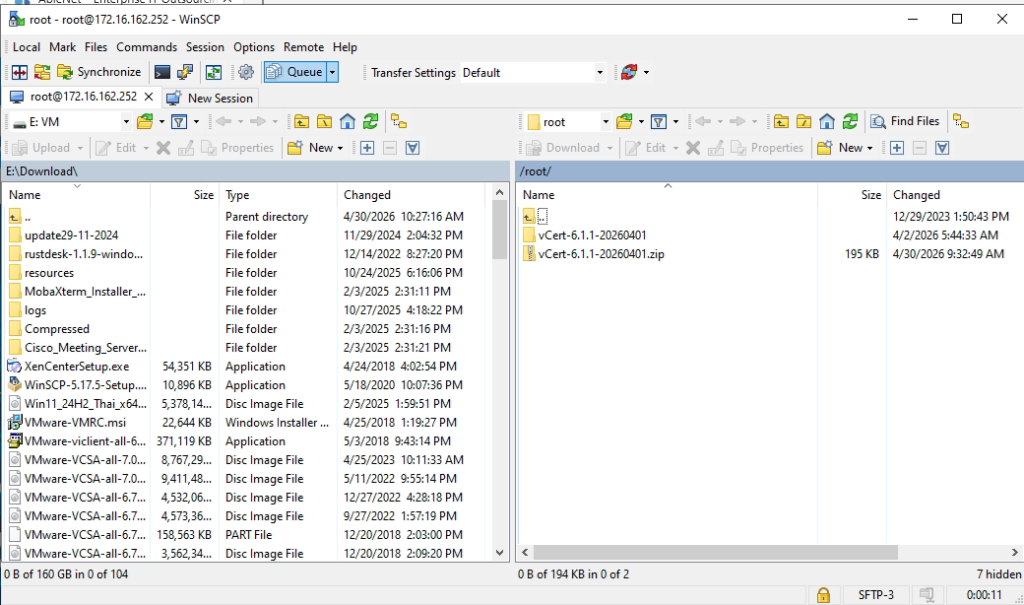Switch to the New Session tab
This screenshot has width=1024, height=605.
tap(210, 98)
